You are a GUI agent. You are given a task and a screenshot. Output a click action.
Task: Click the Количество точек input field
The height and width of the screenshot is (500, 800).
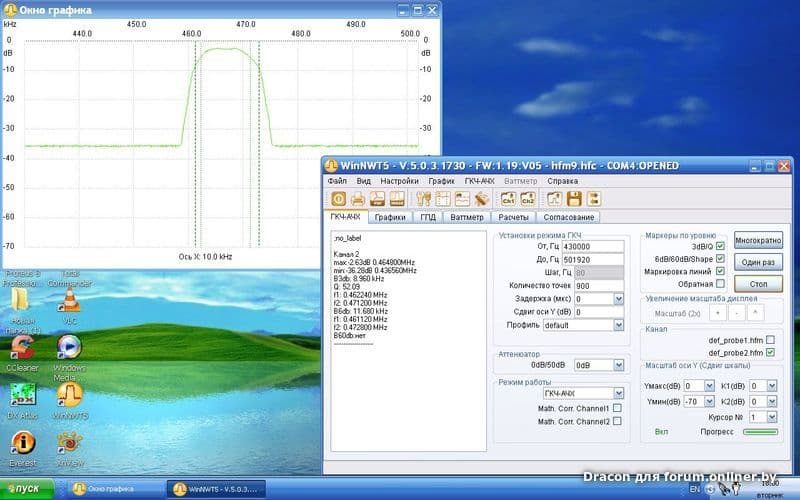click(598, 286)
